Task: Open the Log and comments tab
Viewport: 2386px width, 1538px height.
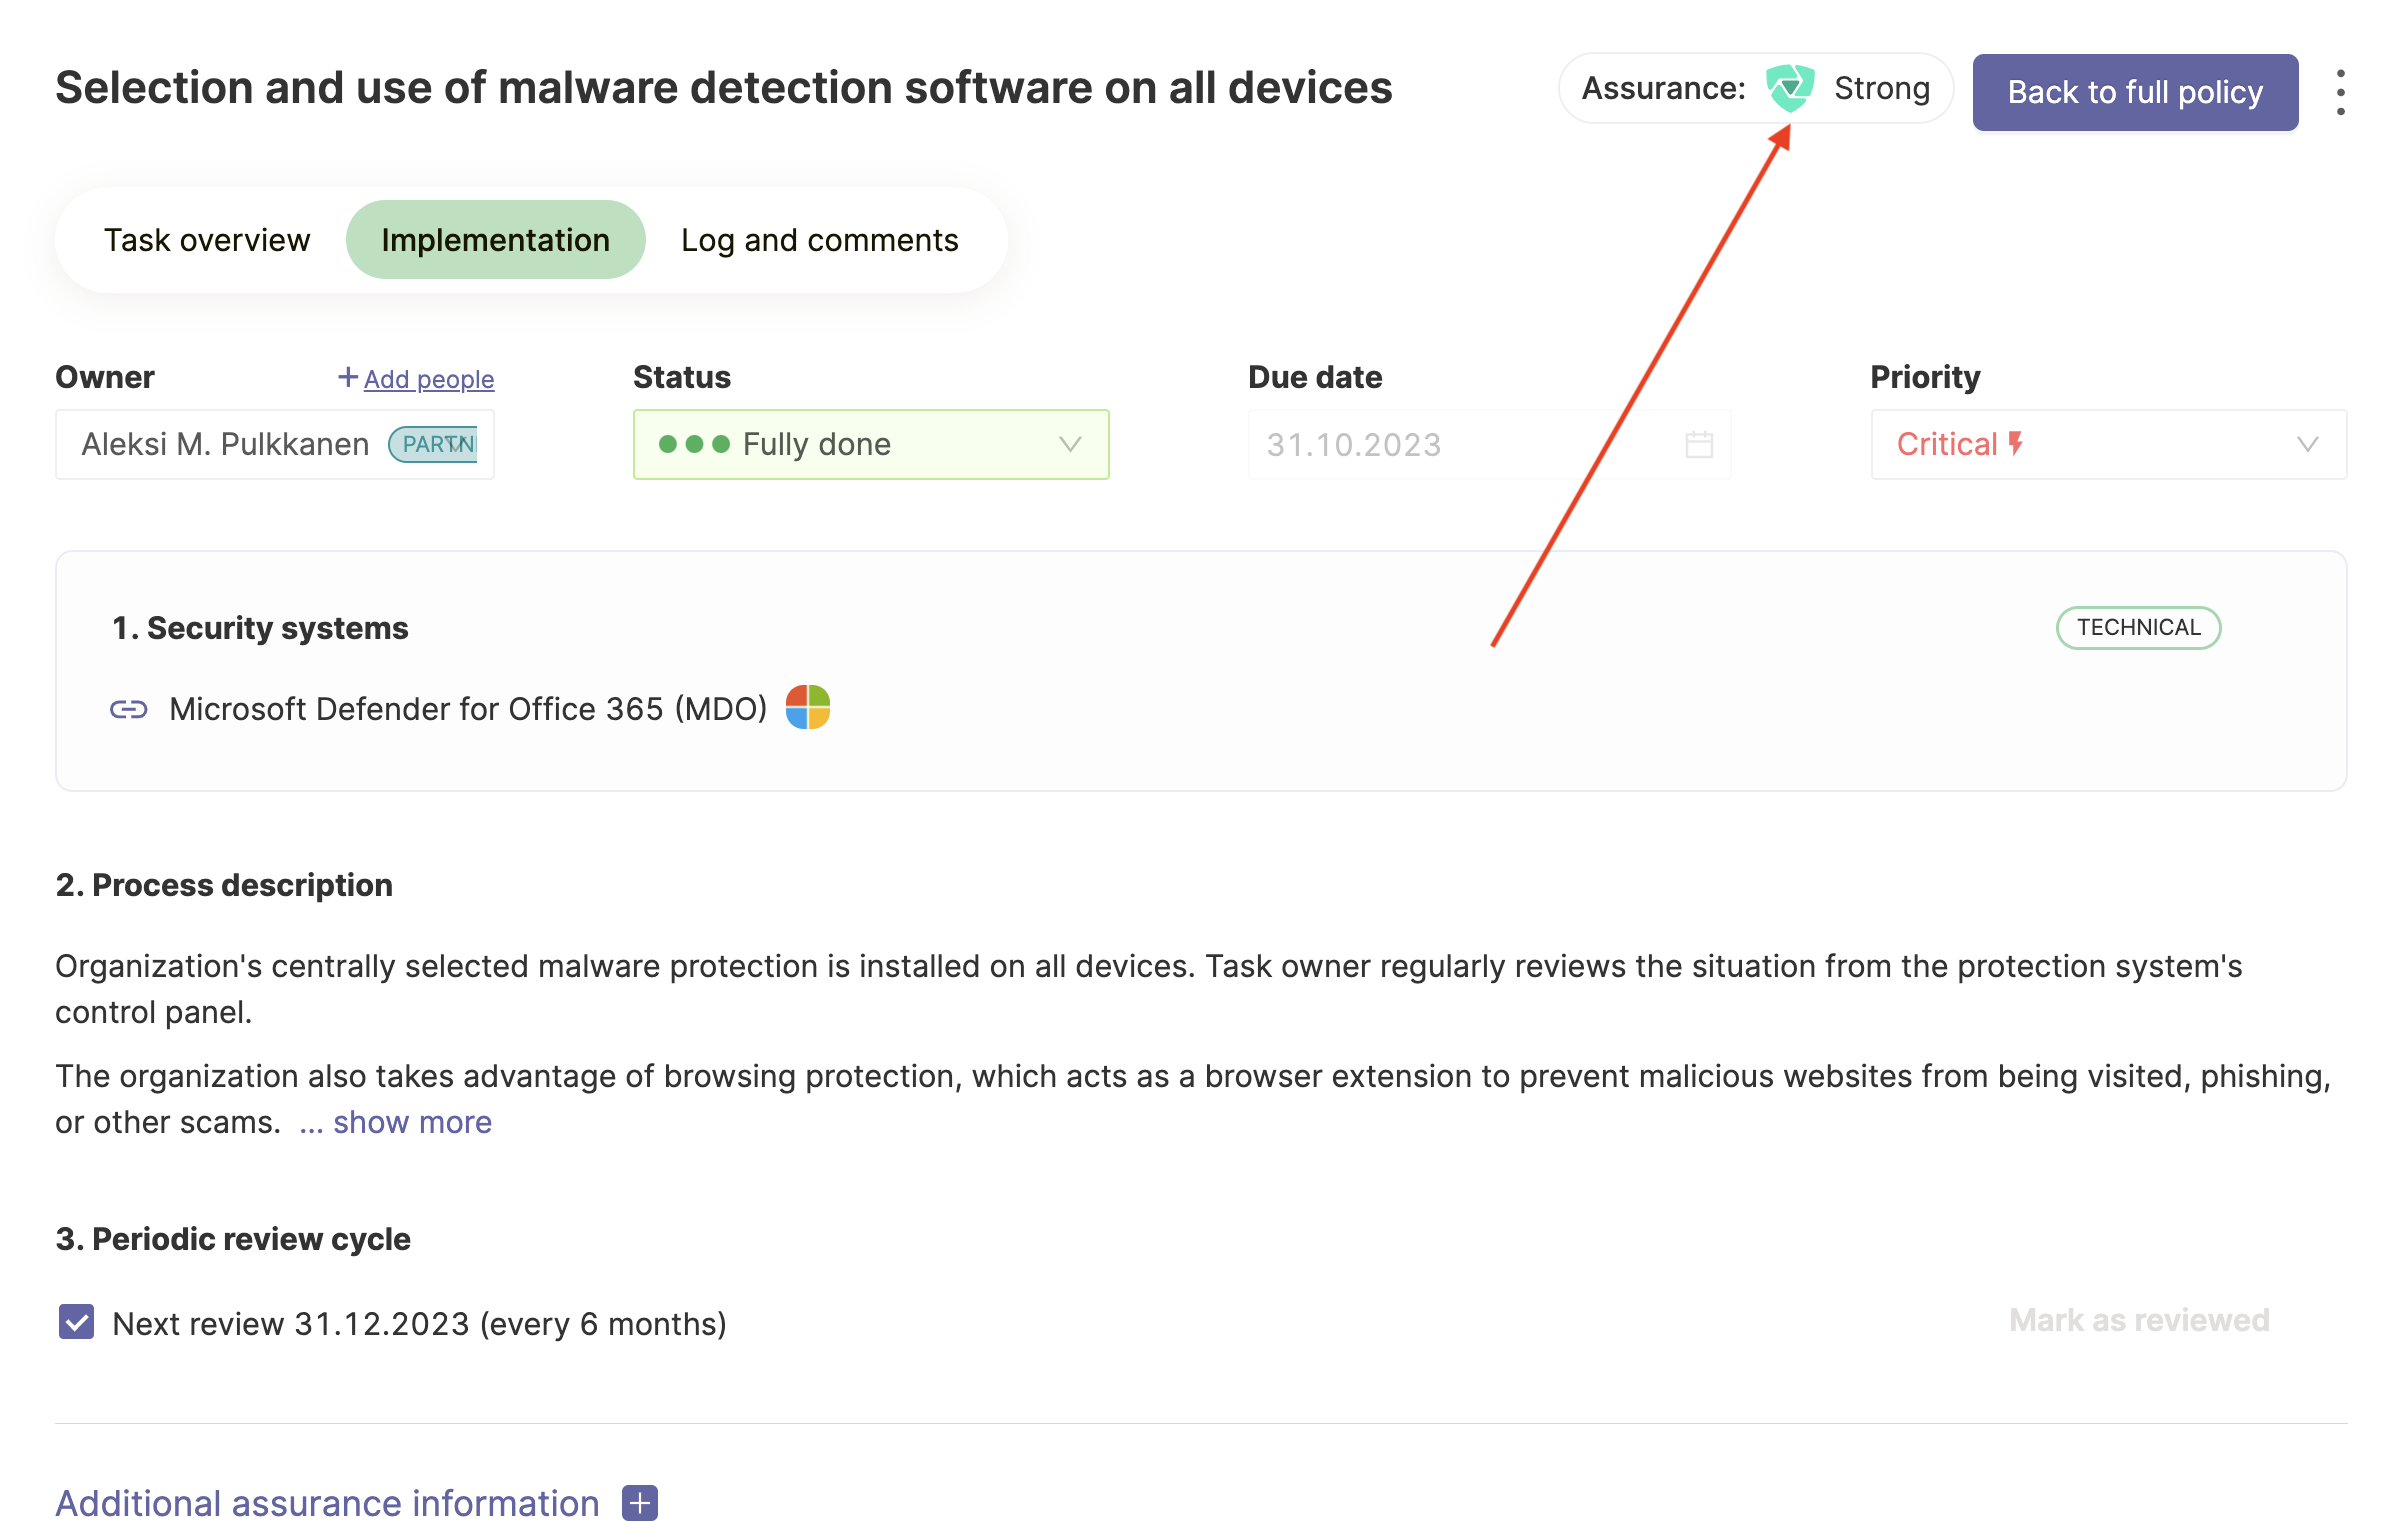Action: 819,240
